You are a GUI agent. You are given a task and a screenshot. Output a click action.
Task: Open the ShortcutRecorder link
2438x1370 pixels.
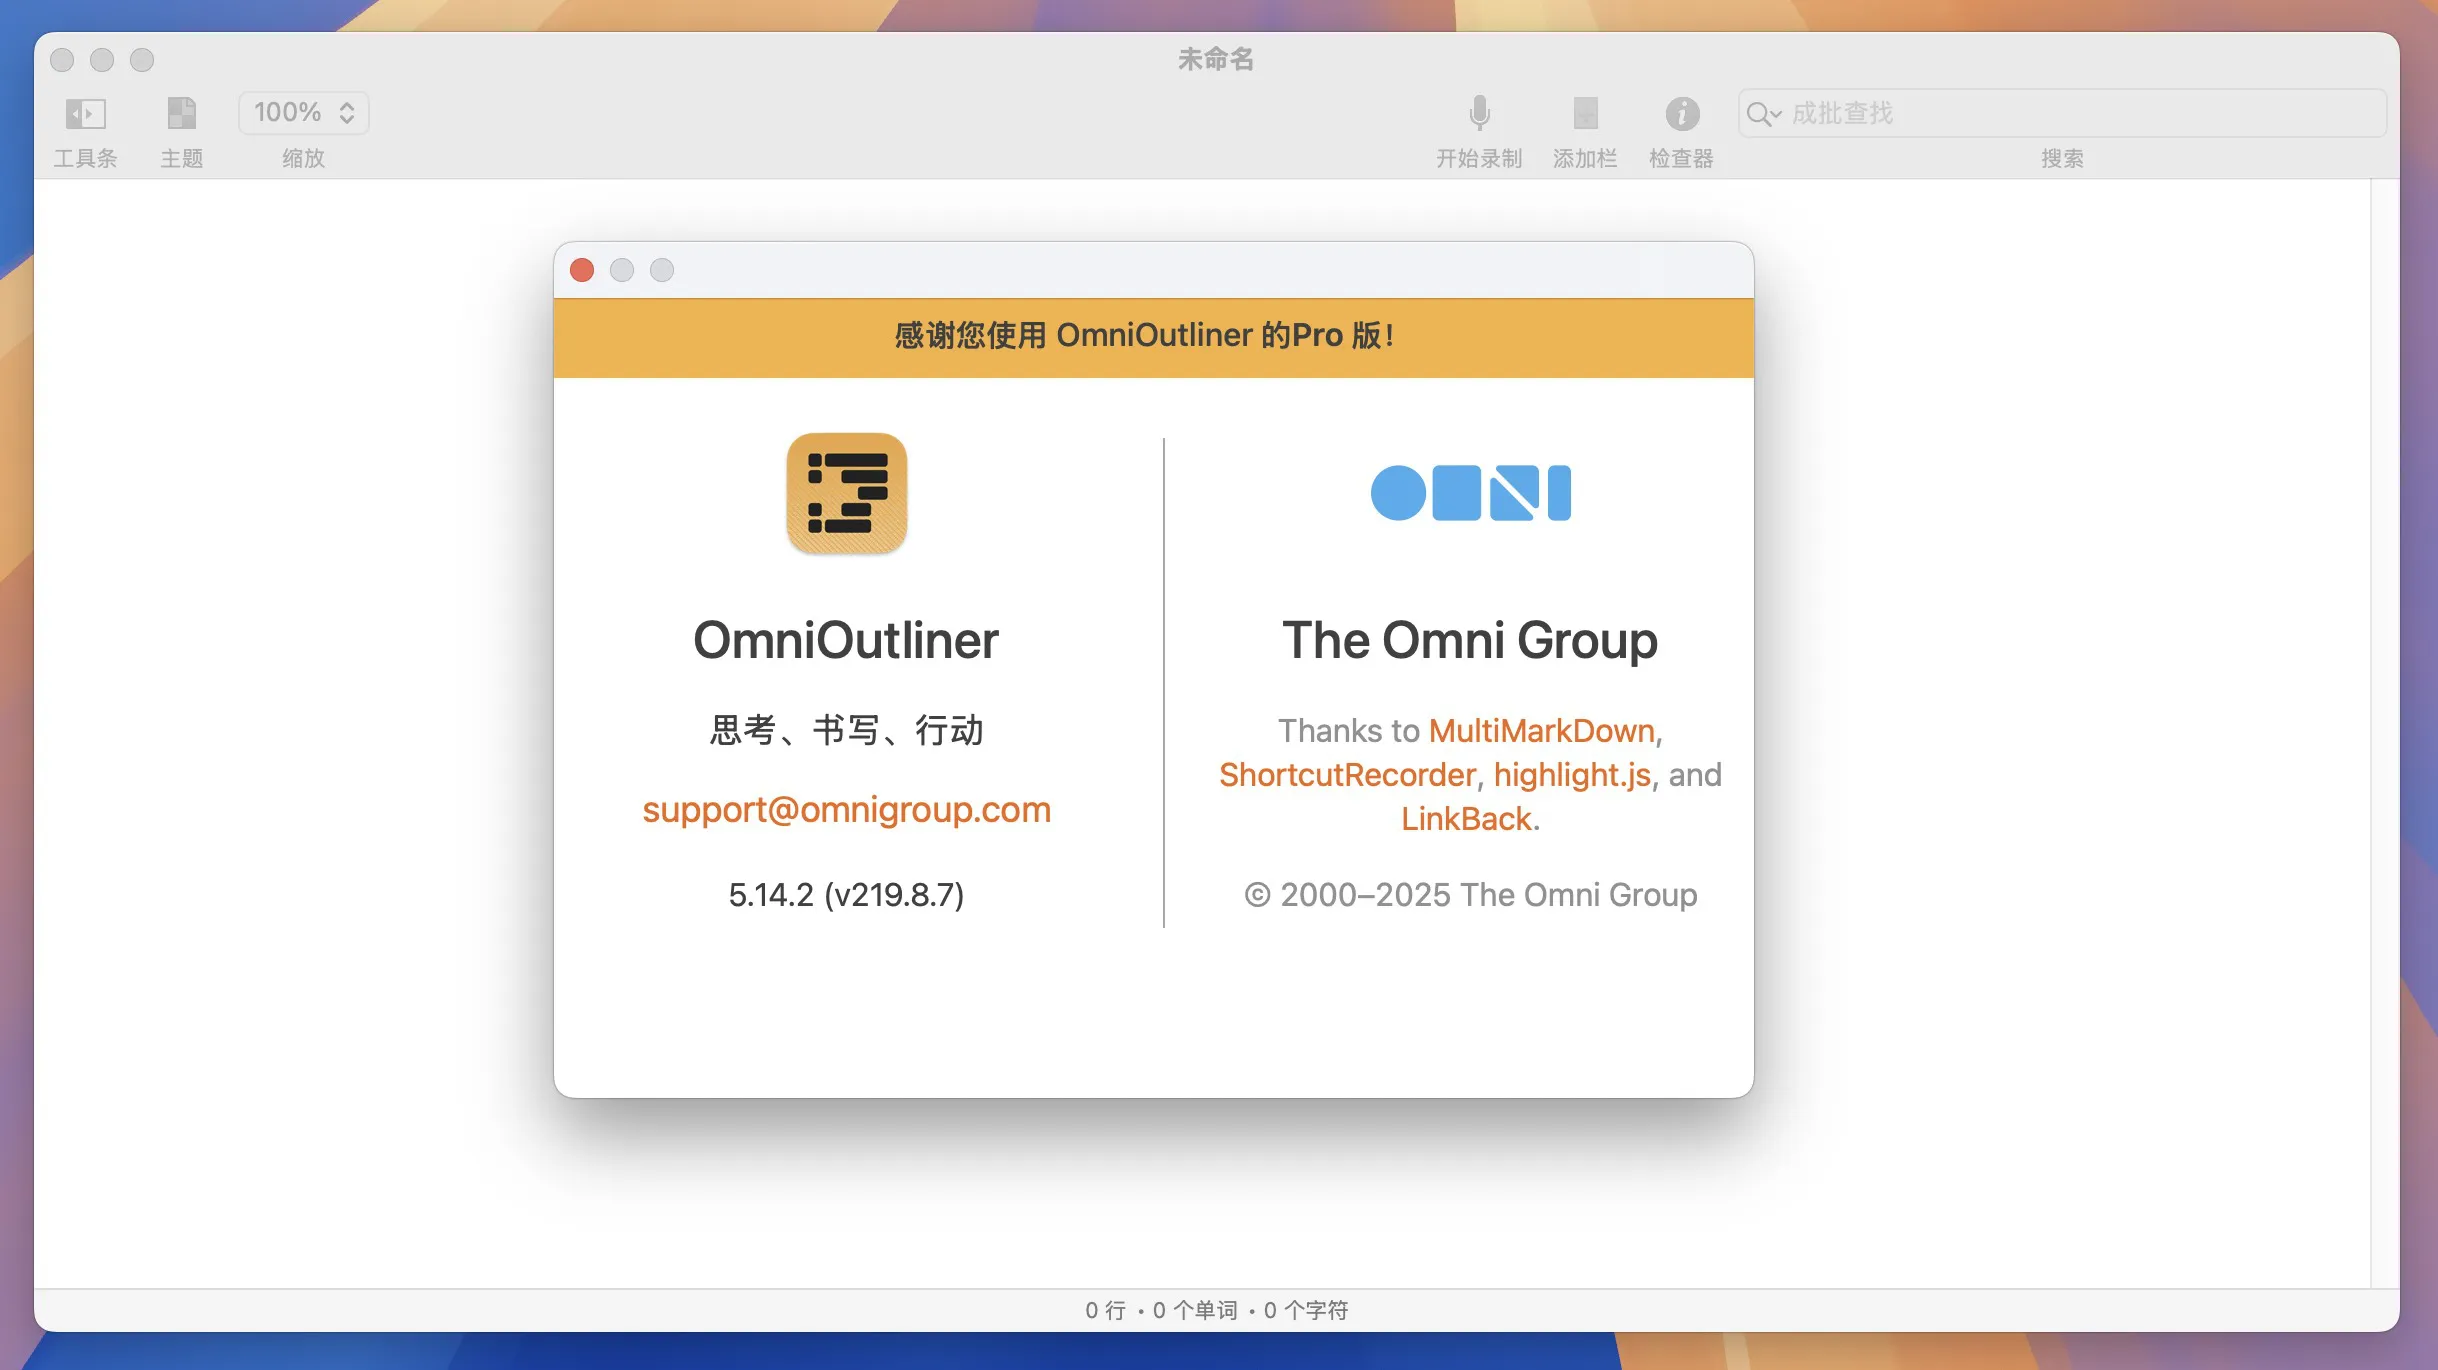point(1347,775)
